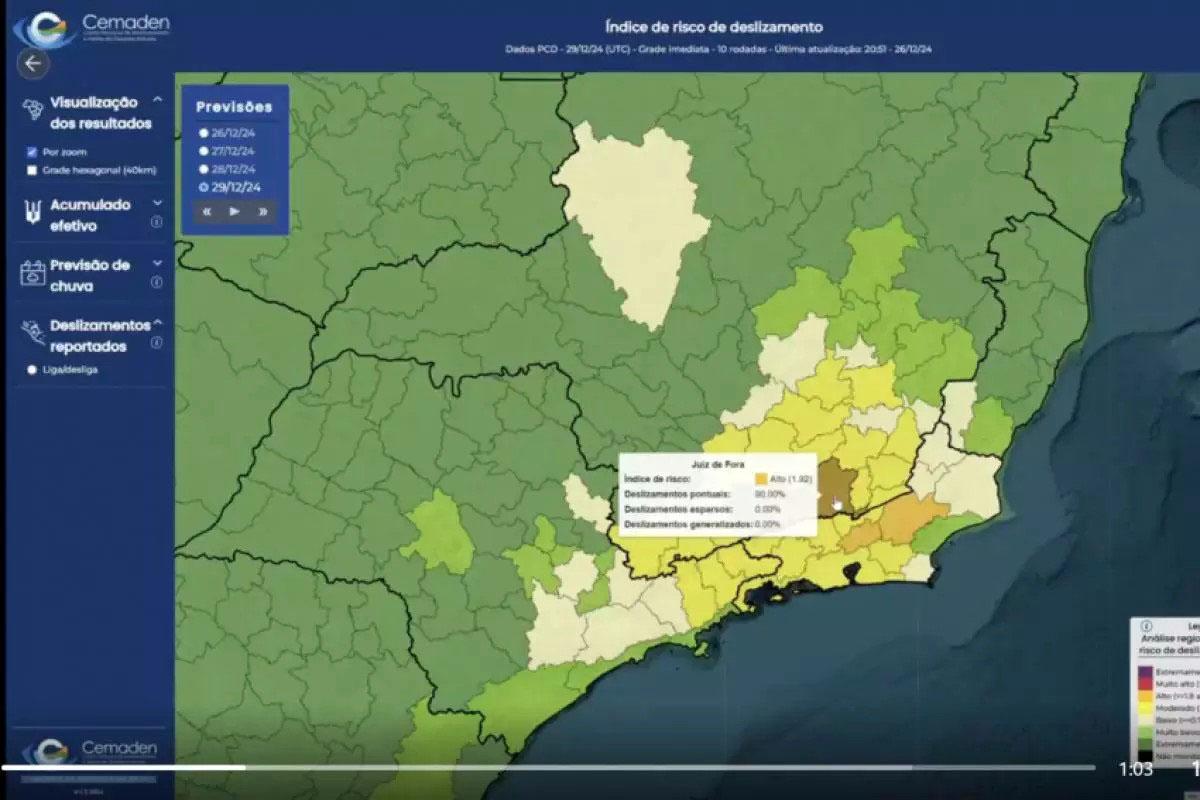Expand the Acumulado efetivo section

tap(157, 202)
